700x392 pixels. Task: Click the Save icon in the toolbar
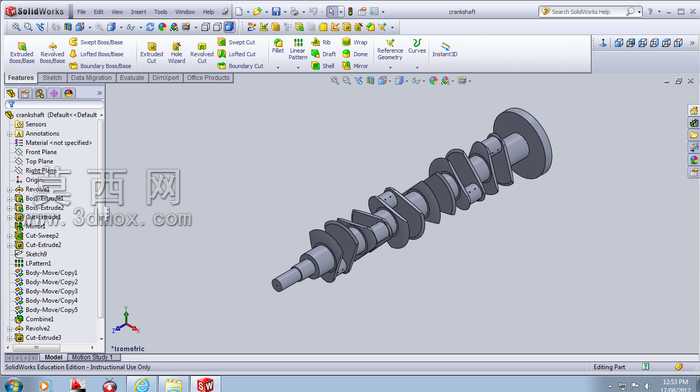click(276, 12)
